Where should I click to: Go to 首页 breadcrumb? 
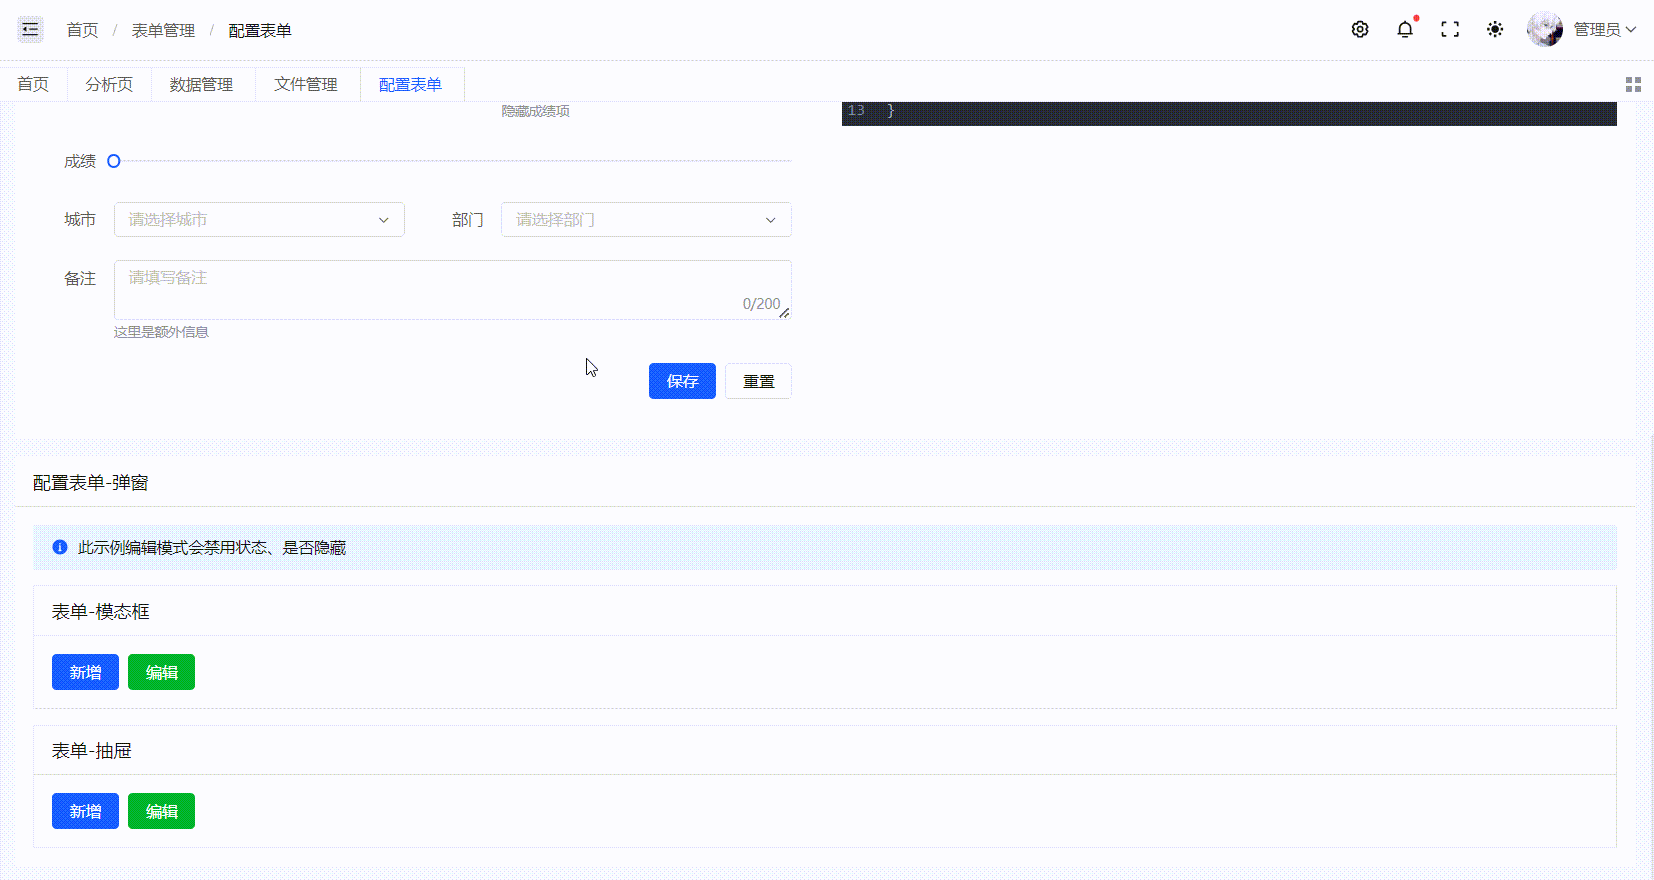(82, 30)
